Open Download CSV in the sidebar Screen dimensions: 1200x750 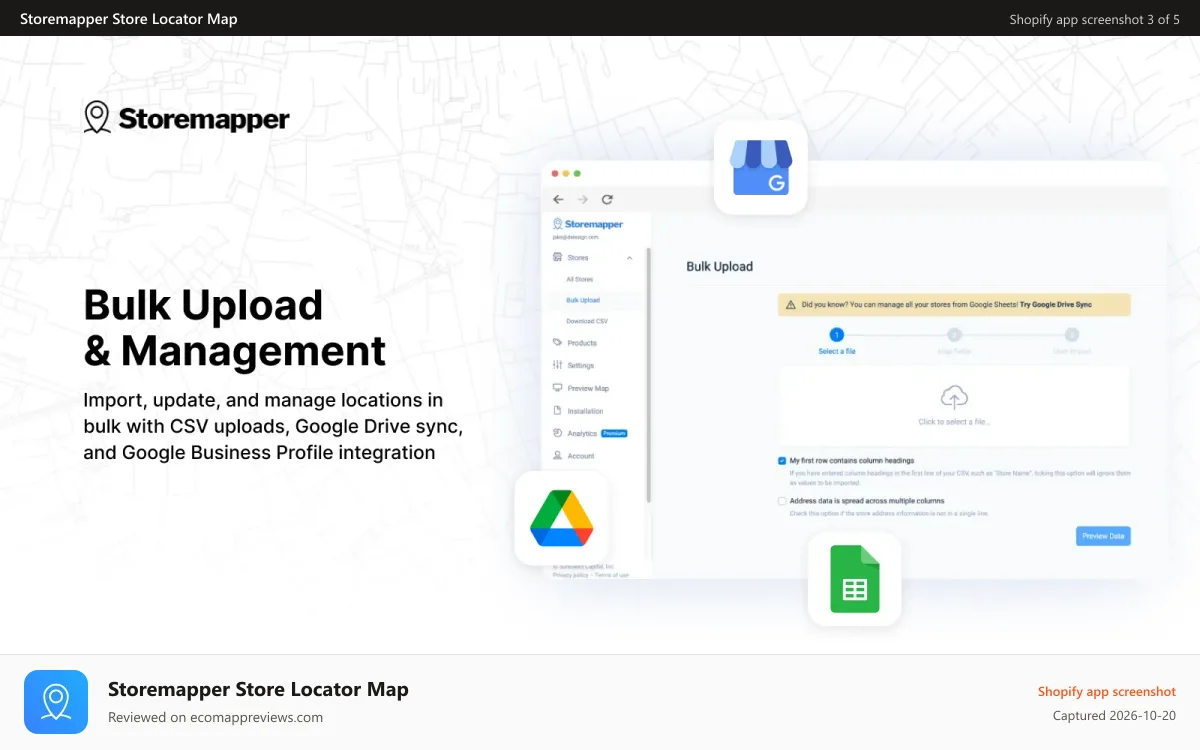(x=587, y=321)
